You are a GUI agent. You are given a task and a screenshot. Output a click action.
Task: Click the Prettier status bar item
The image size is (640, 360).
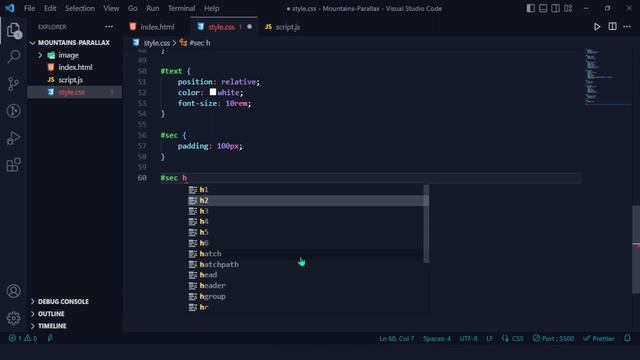pos(598,338)
